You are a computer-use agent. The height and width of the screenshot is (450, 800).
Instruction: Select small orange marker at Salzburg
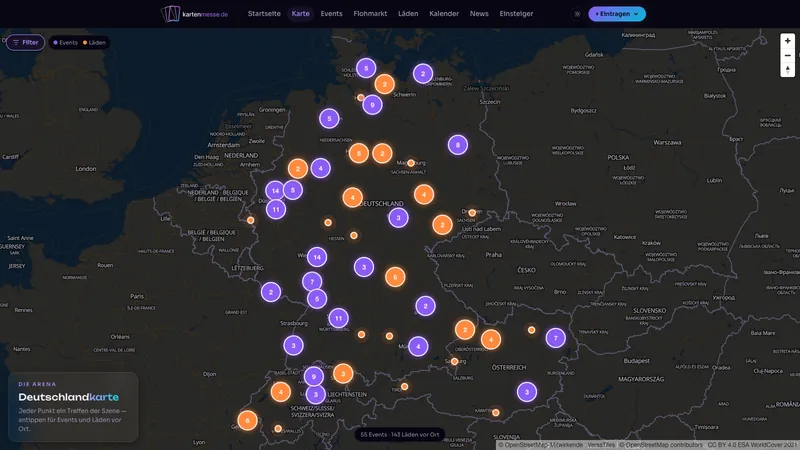click(x=454, y=361)
